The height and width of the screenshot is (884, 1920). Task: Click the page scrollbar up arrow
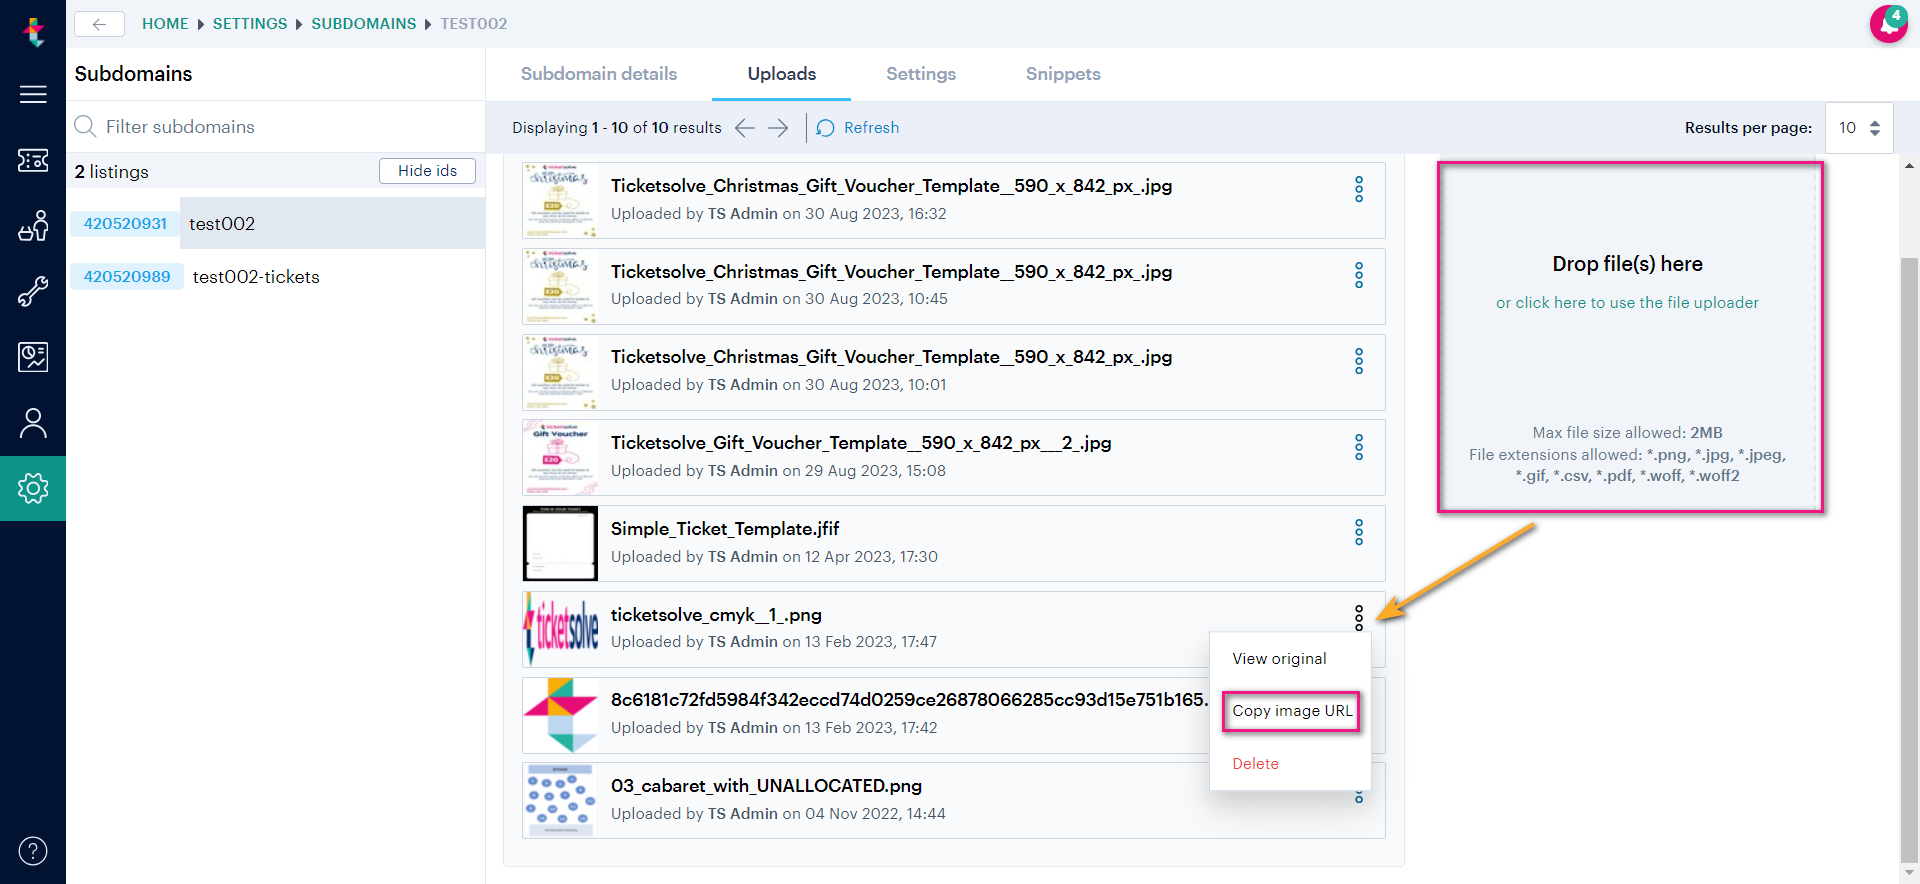click(1909, 166)
